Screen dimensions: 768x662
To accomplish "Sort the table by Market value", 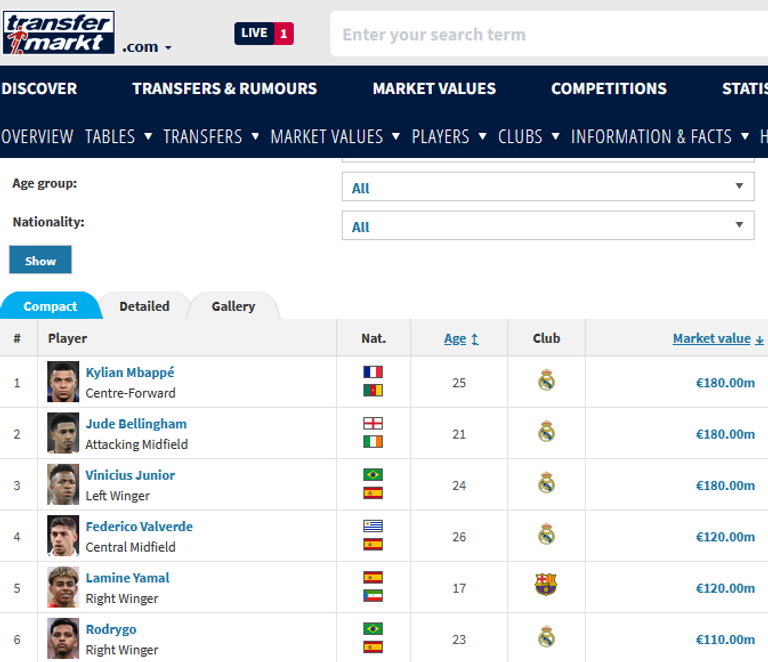I will click(x=711, y=338).
